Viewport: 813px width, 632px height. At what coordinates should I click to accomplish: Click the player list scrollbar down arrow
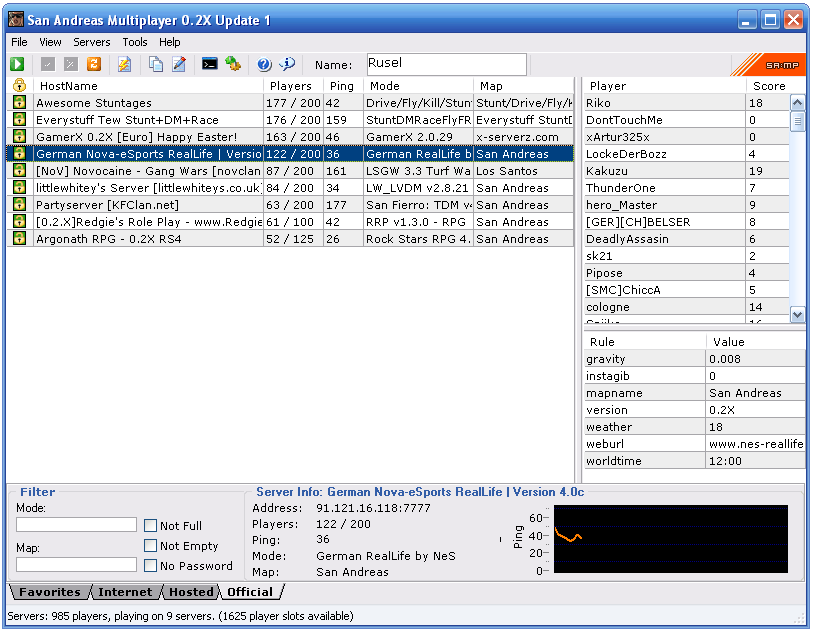point(797,314)
